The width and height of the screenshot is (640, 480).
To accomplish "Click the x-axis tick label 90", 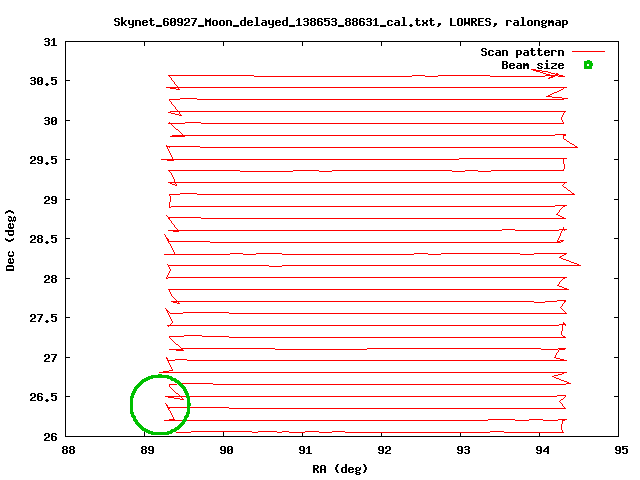I will [x=227, y=450].
